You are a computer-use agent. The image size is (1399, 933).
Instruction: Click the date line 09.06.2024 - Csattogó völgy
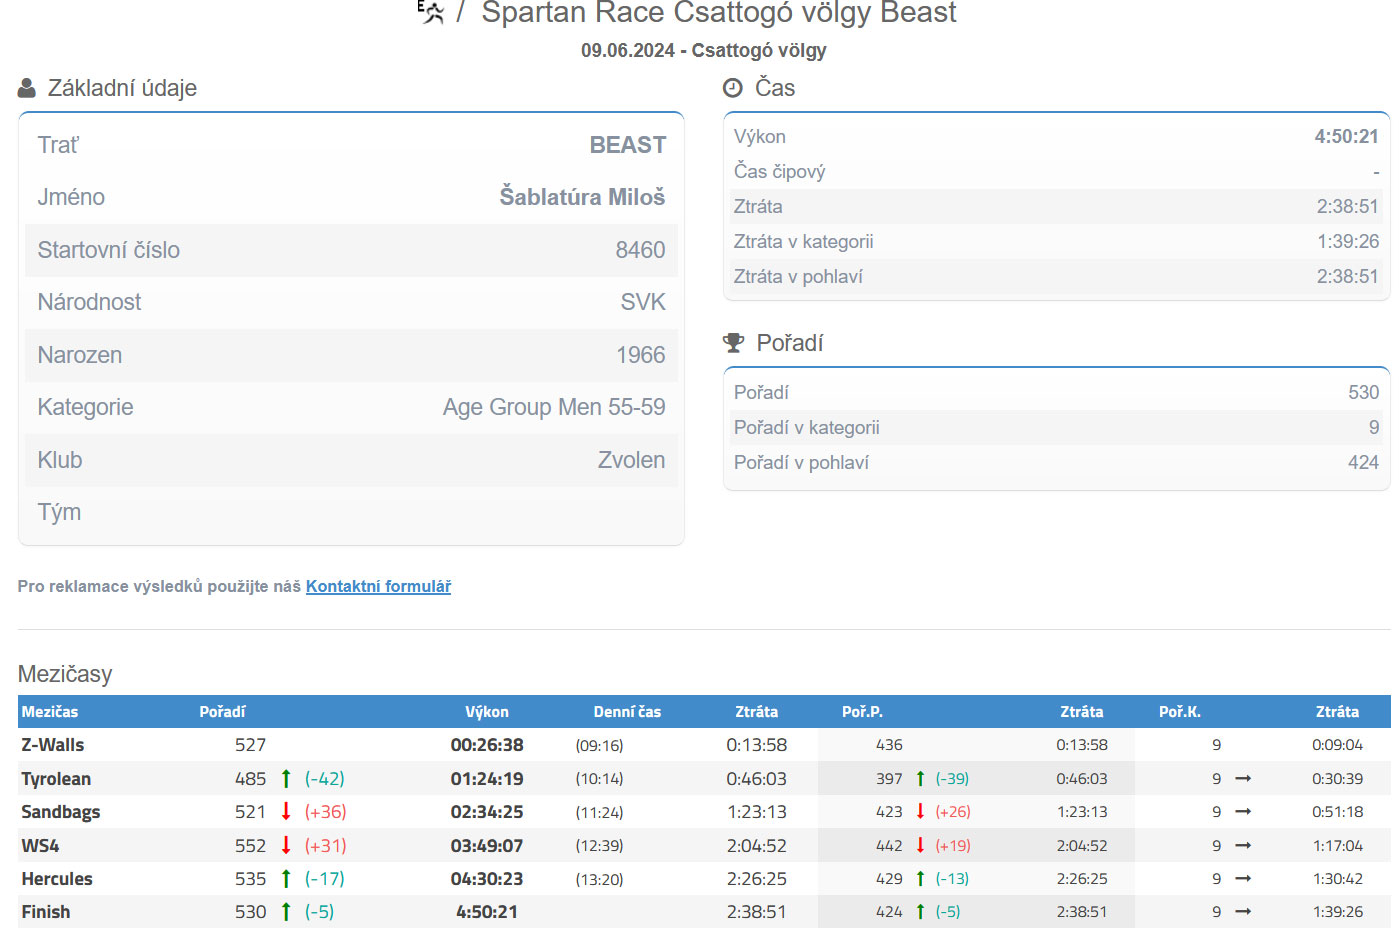704,50
